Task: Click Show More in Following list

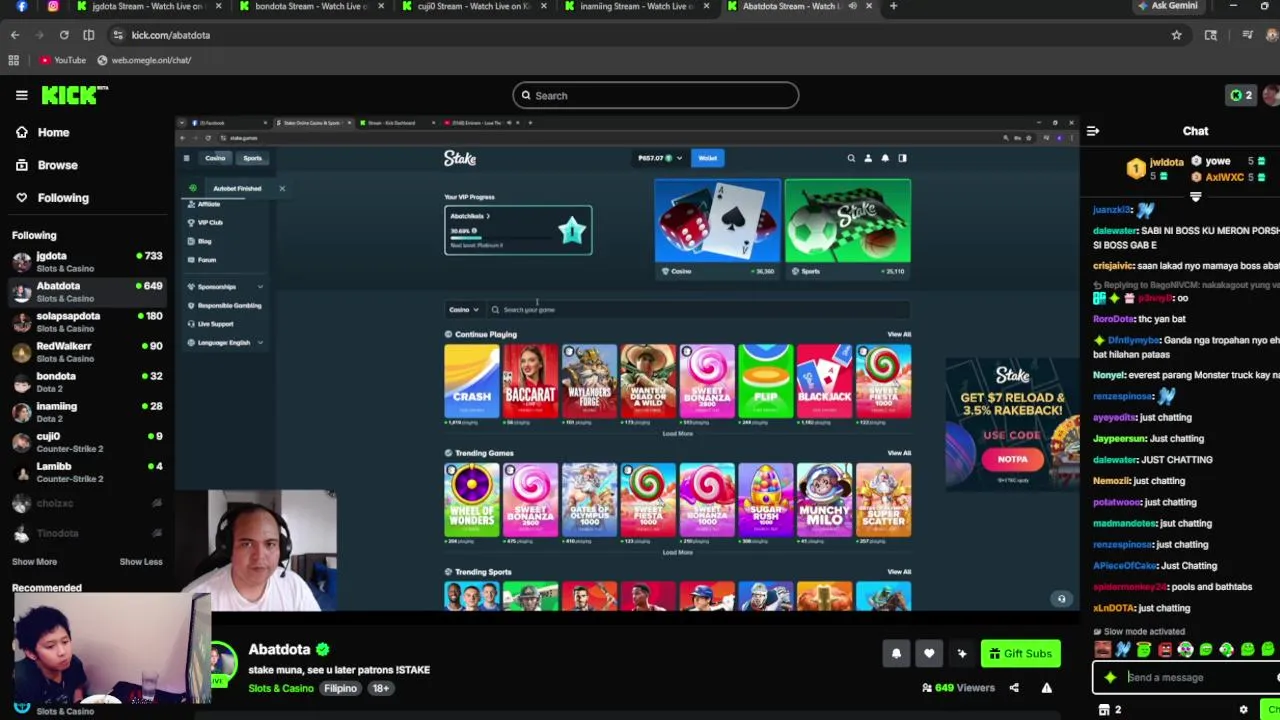Action: coord(34,562)
